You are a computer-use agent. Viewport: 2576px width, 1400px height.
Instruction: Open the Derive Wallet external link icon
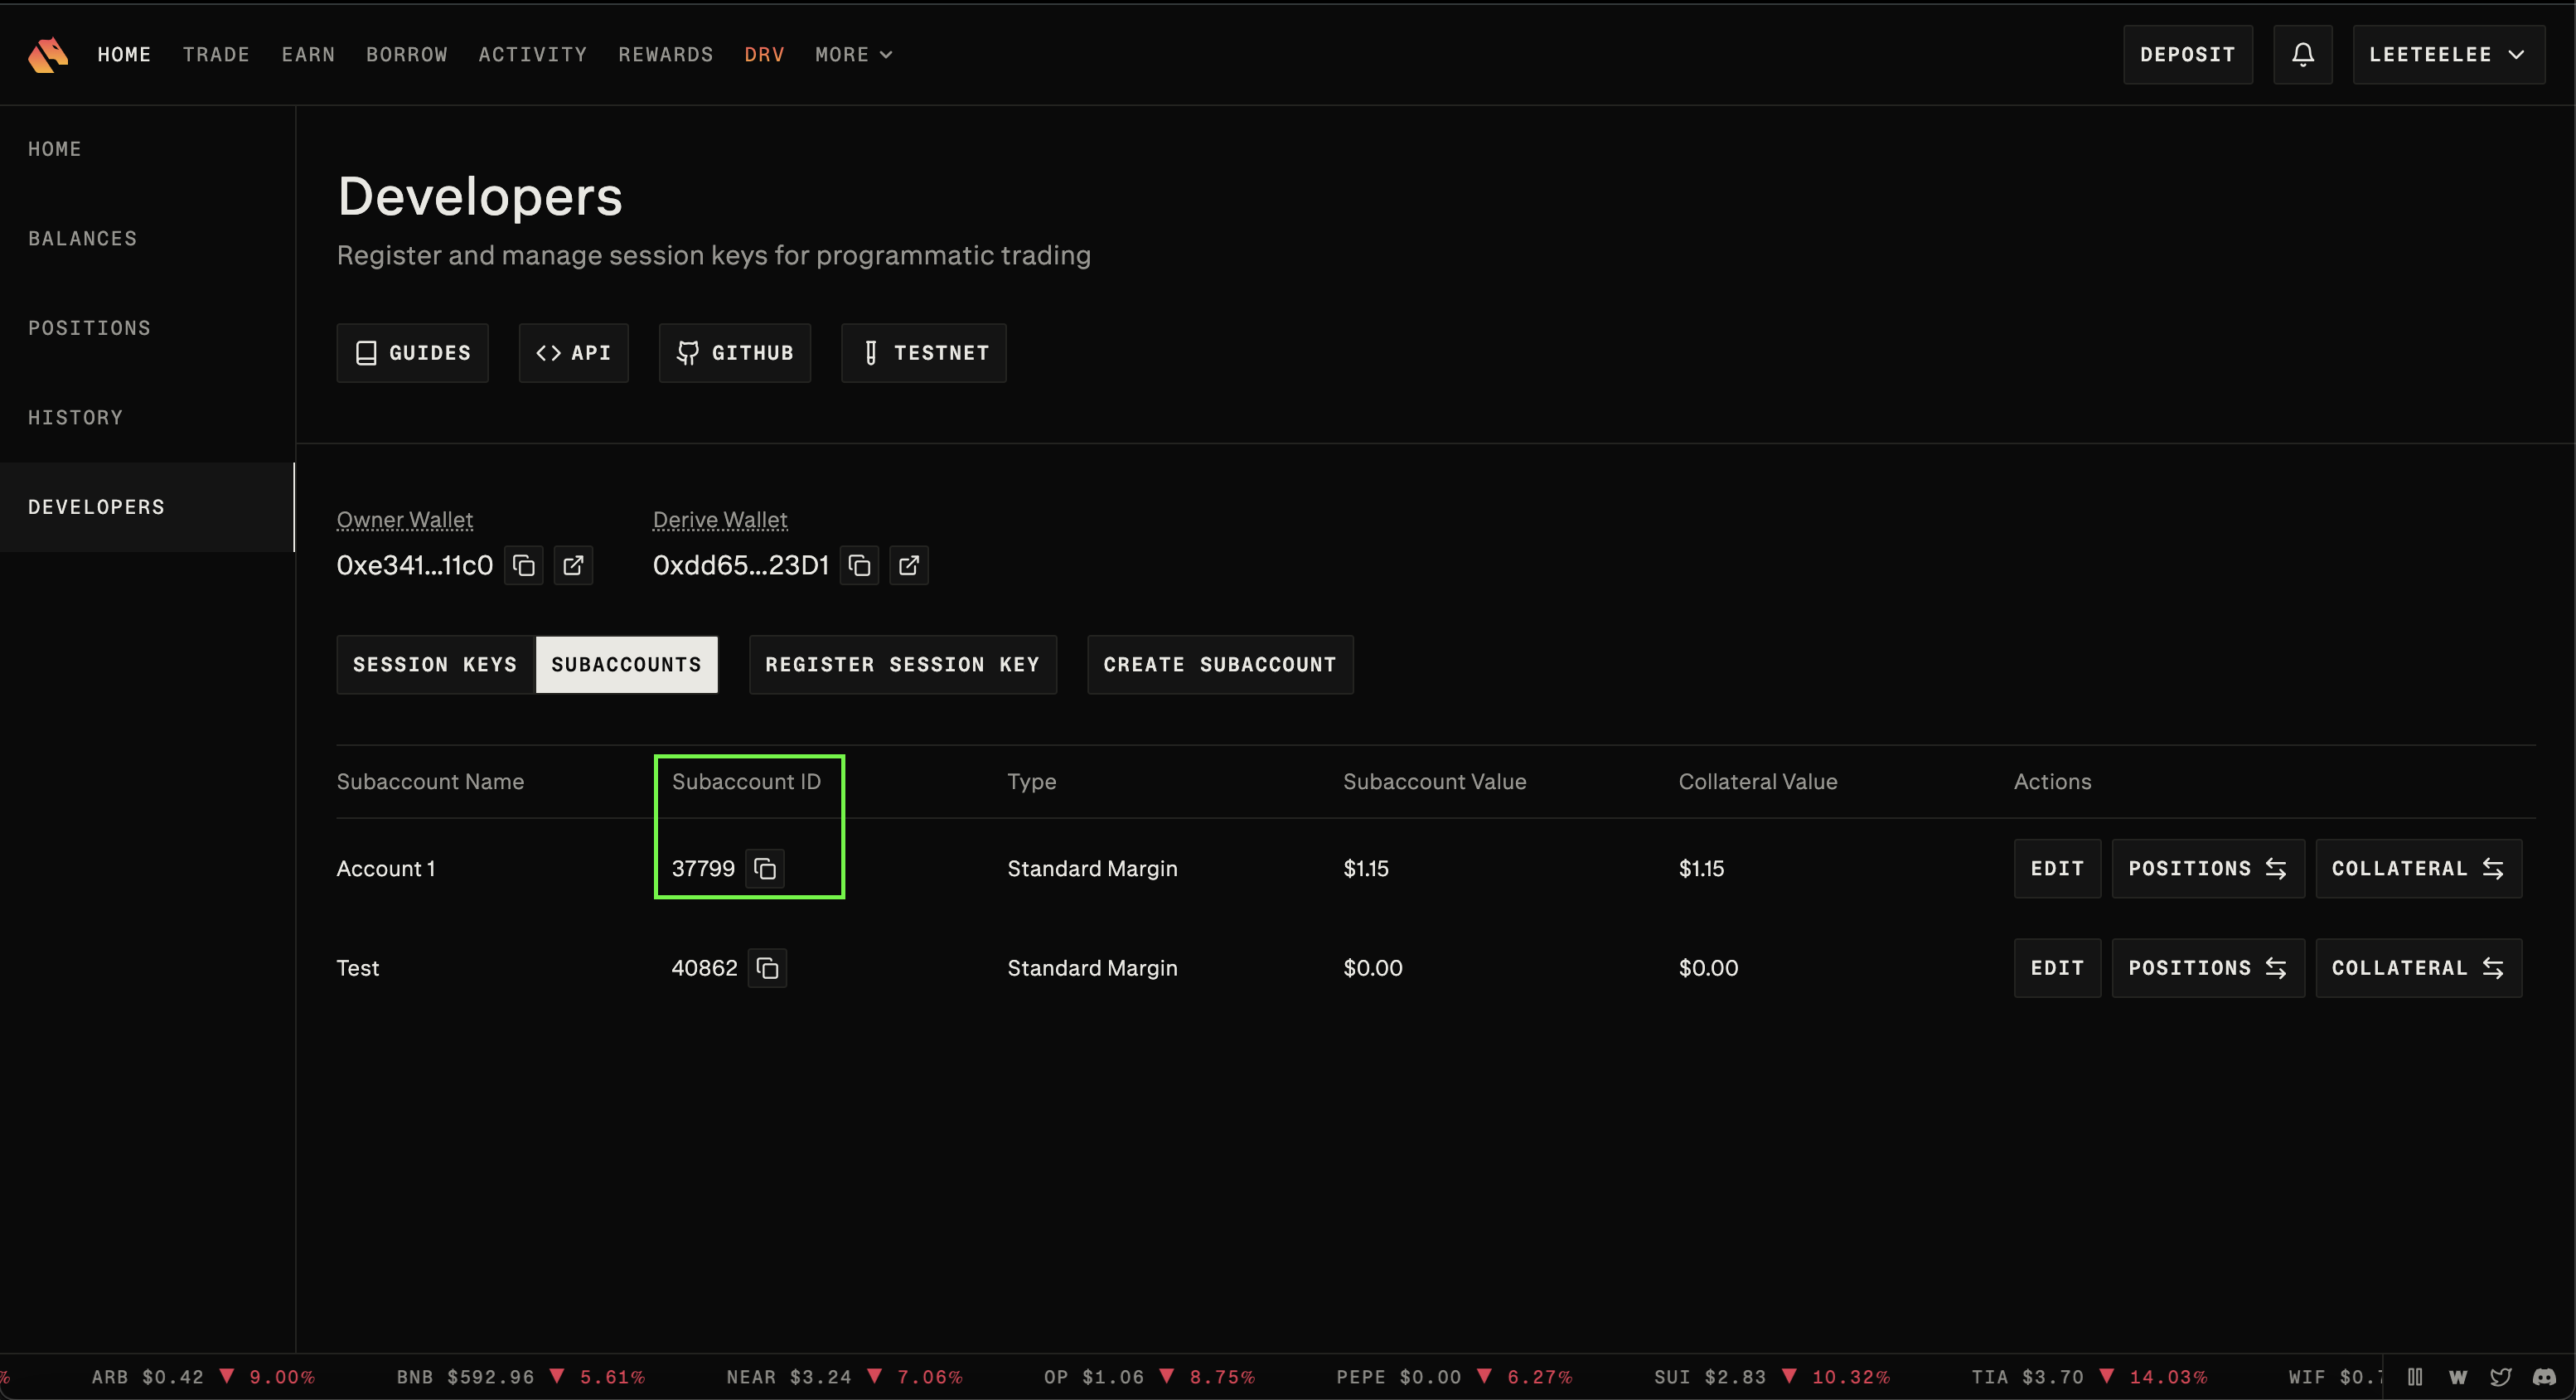[x=908, y=566]
